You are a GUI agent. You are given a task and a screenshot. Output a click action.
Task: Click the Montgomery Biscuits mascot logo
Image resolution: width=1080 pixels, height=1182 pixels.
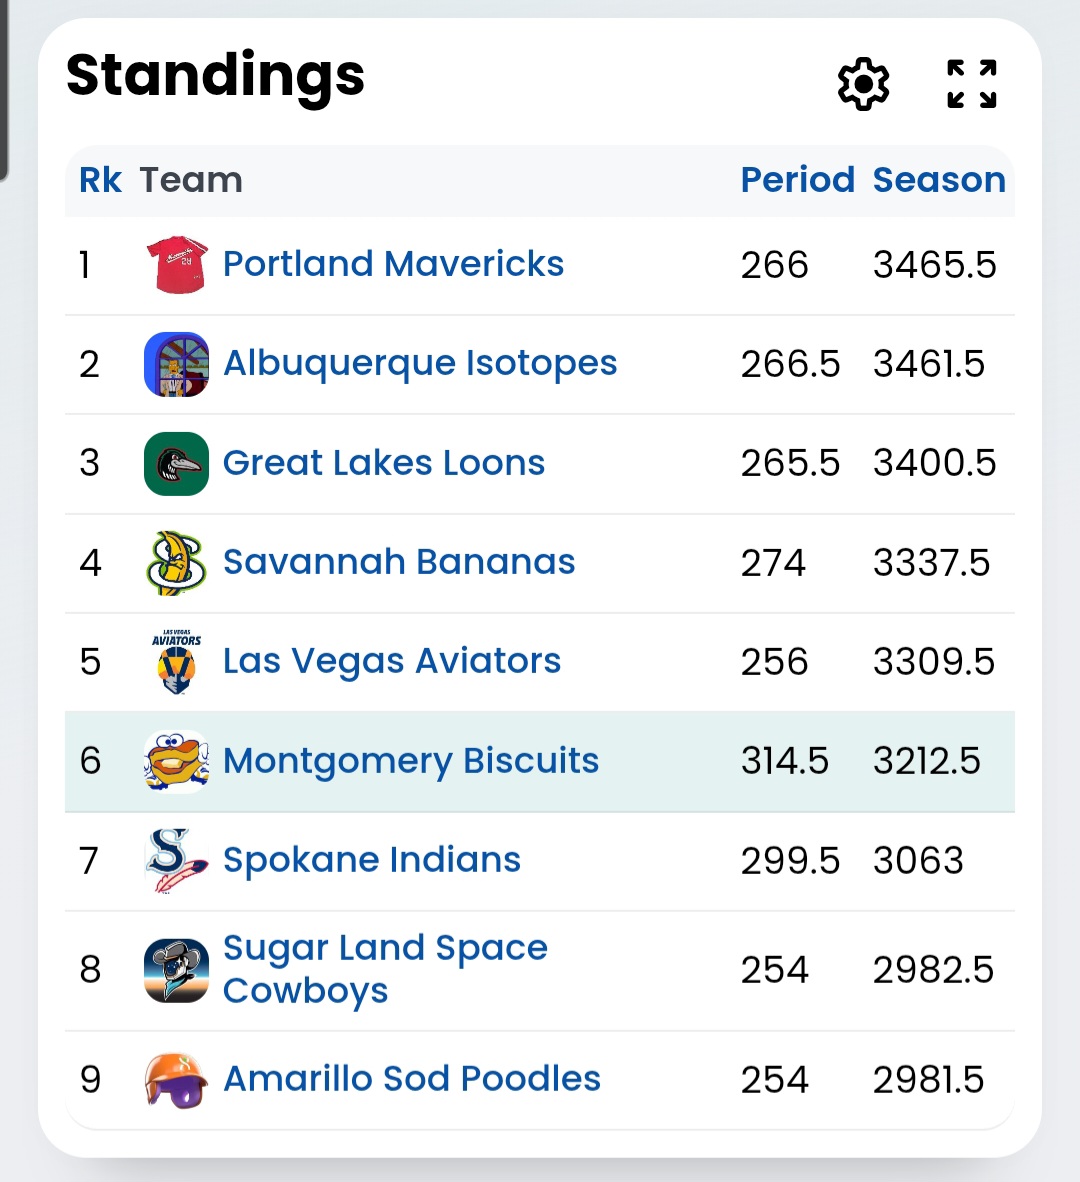176,761
